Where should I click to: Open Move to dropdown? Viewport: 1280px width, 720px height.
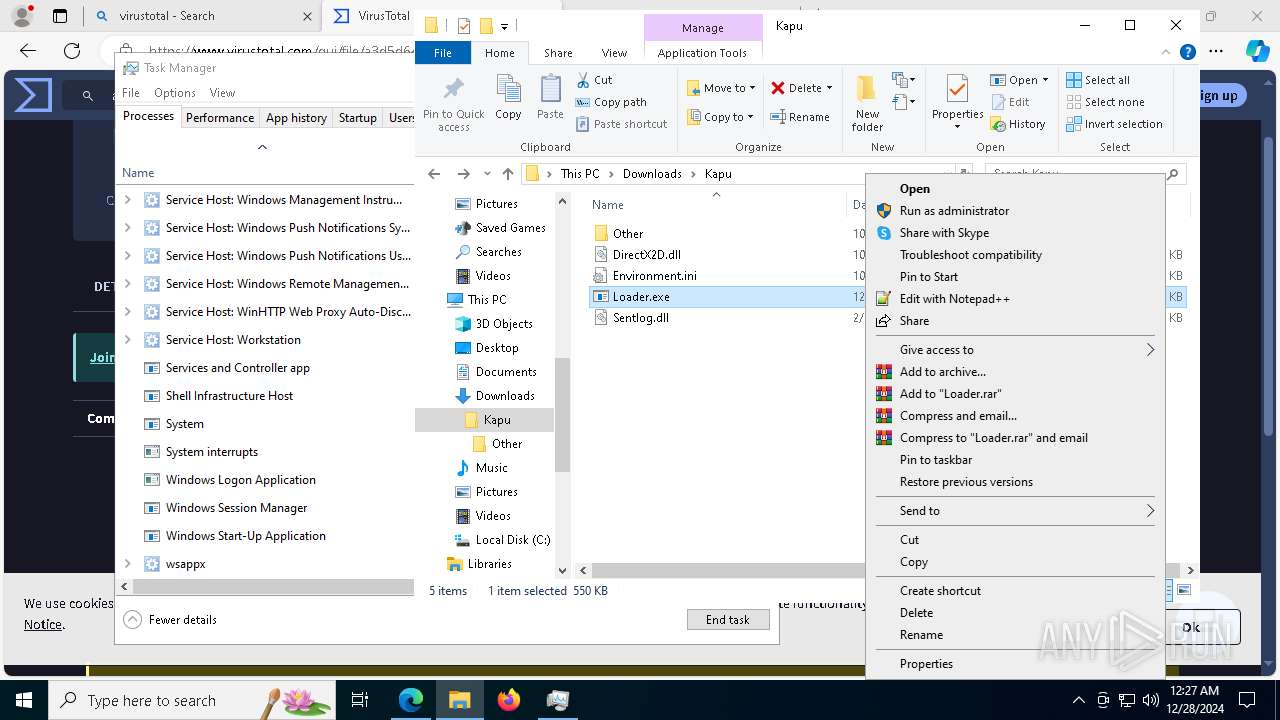pyautogui.click(x=721, y=88)
